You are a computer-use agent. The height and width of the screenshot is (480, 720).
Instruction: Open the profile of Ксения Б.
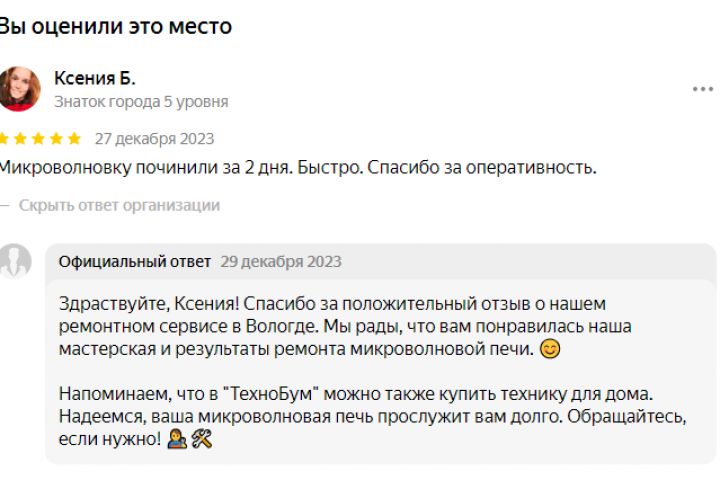click(94, 78)
